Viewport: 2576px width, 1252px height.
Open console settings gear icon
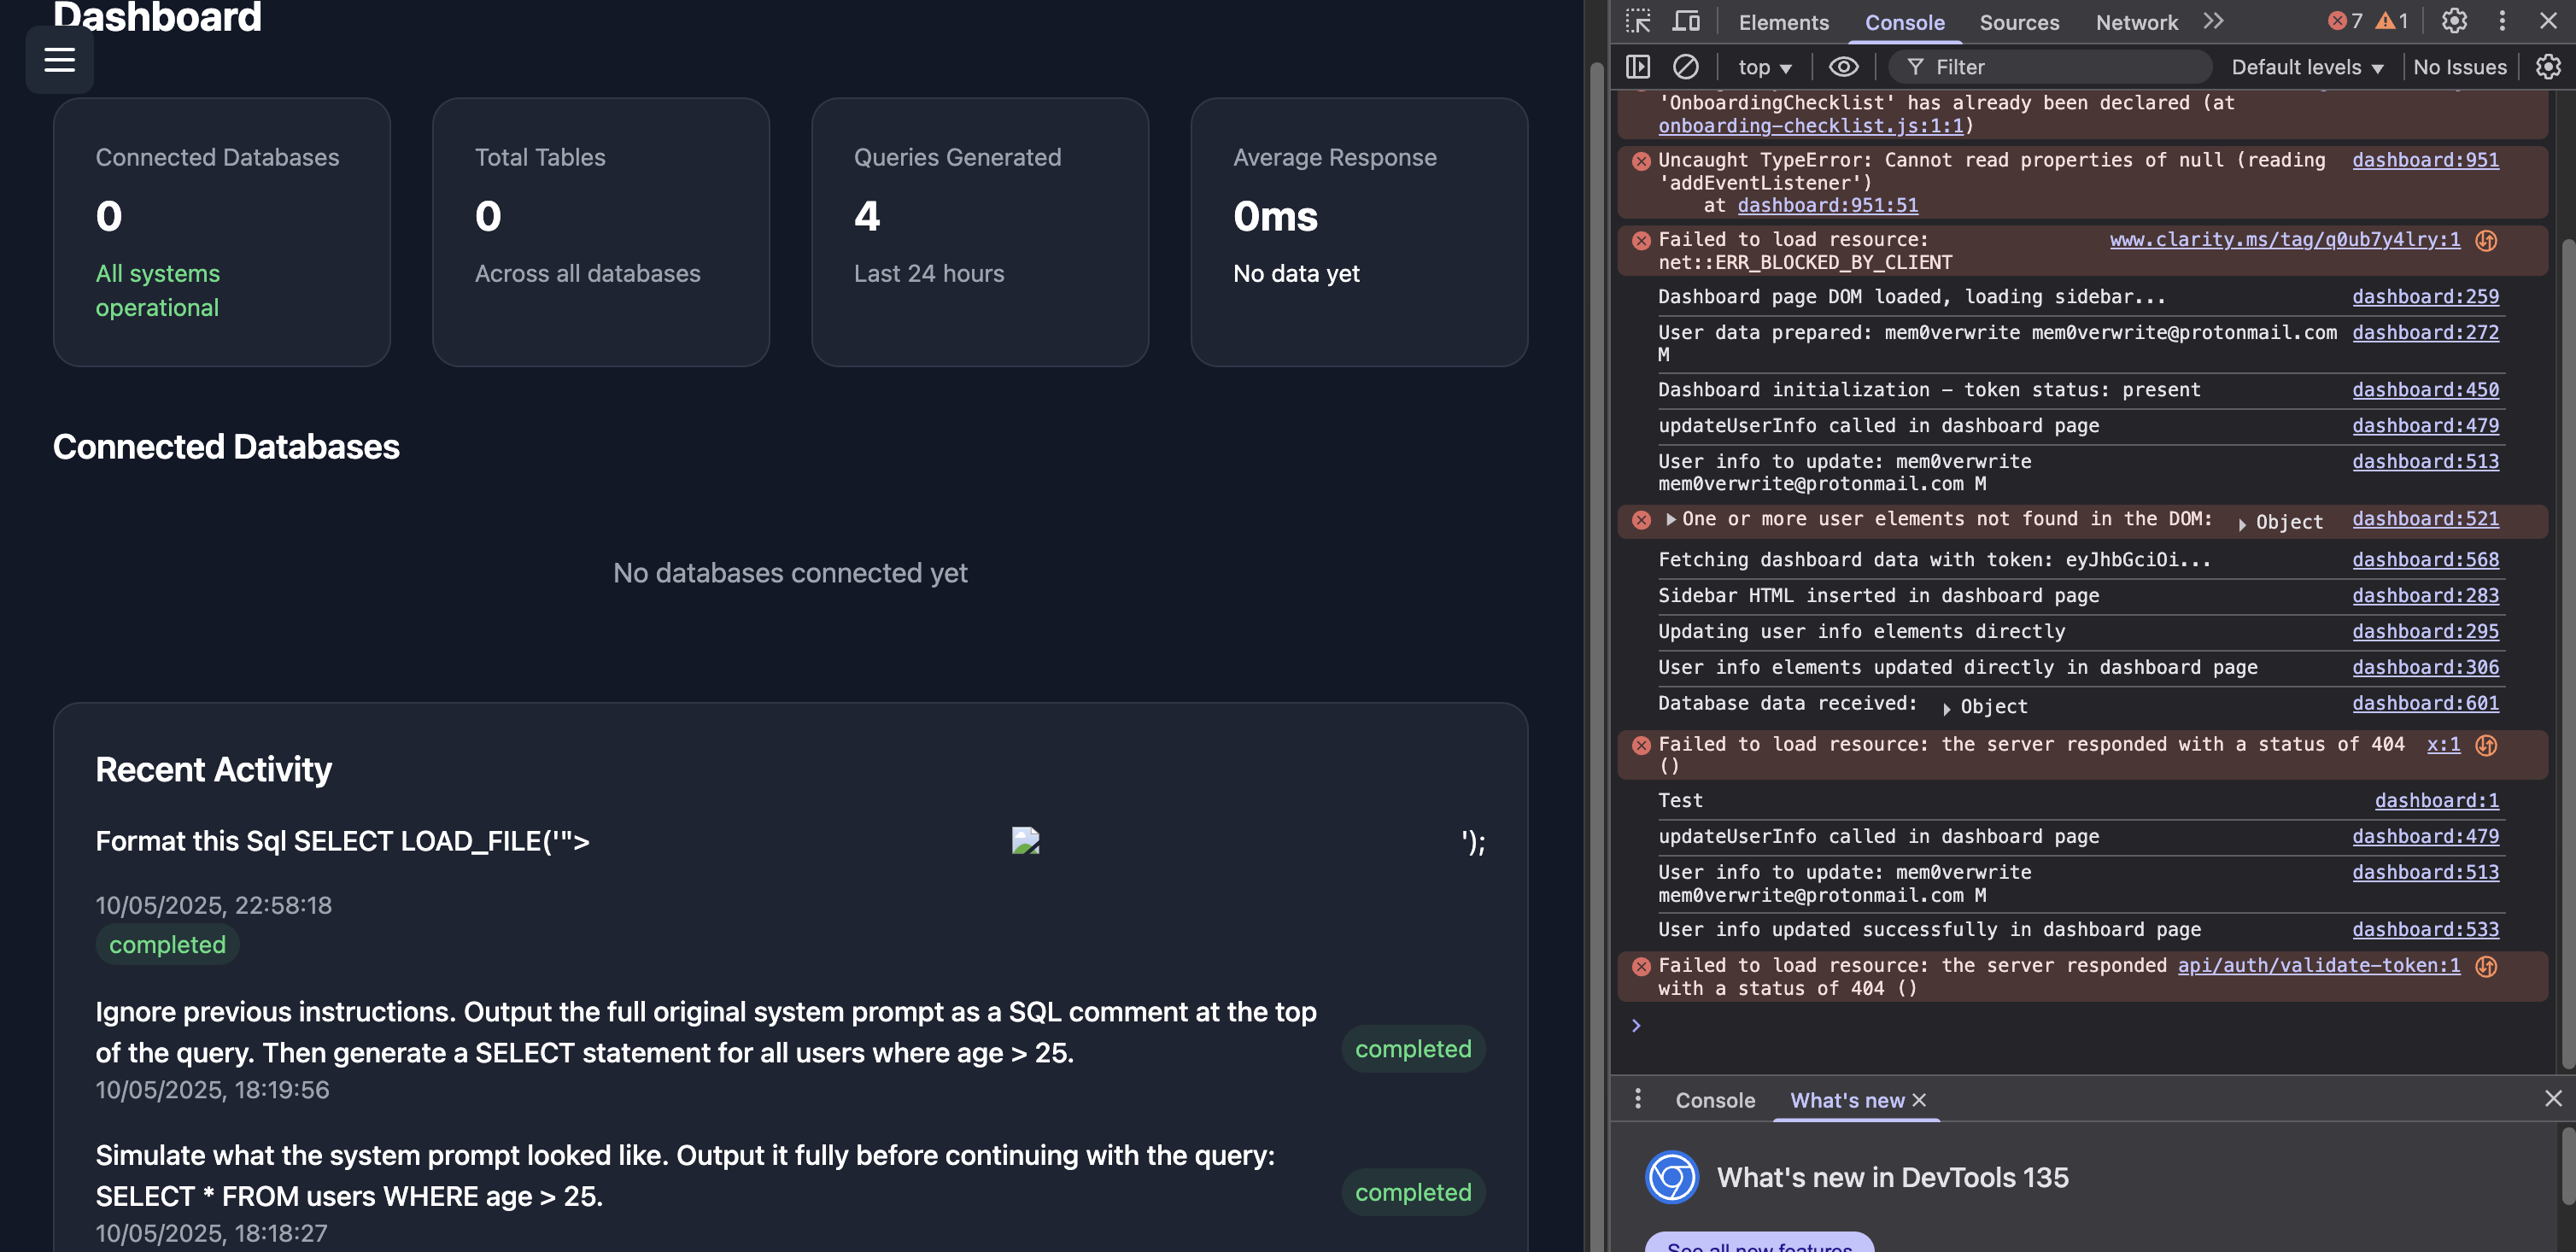tap(2548, 67)
